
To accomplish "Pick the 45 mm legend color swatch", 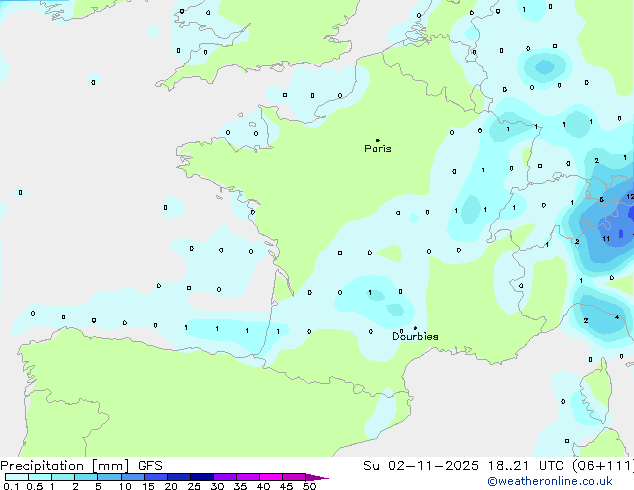I will pyautogui.click(x=294, y=477).
